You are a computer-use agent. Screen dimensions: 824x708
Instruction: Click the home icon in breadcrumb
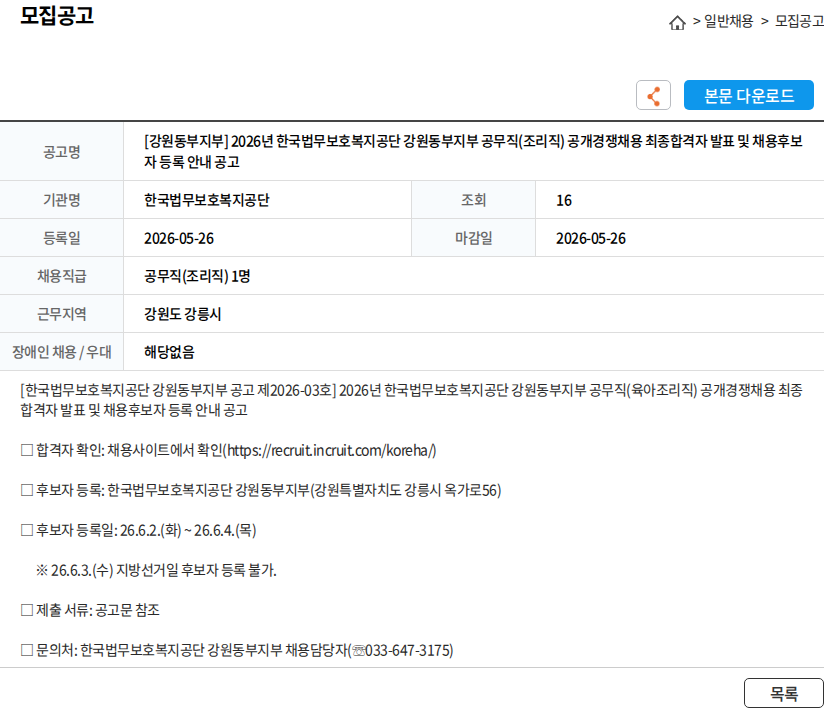click(x=677, y=23)
